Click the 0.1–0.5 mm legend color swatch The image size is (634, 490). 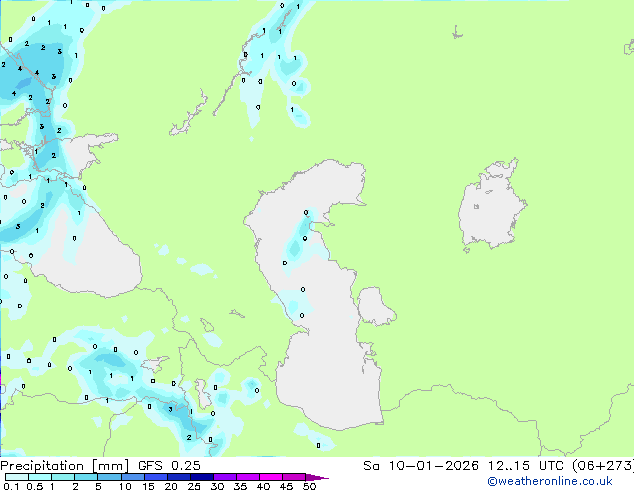pyautogui.click(x=17, y=477)
